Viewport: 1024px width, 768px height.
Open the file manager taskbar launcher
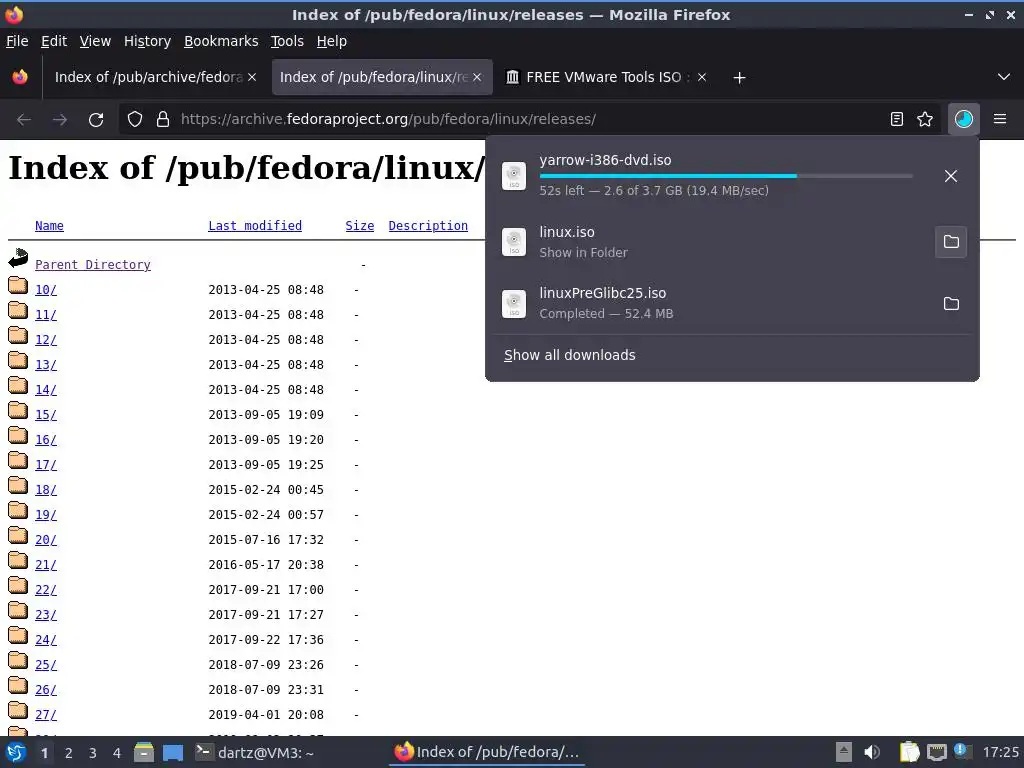tap(144, 753)
